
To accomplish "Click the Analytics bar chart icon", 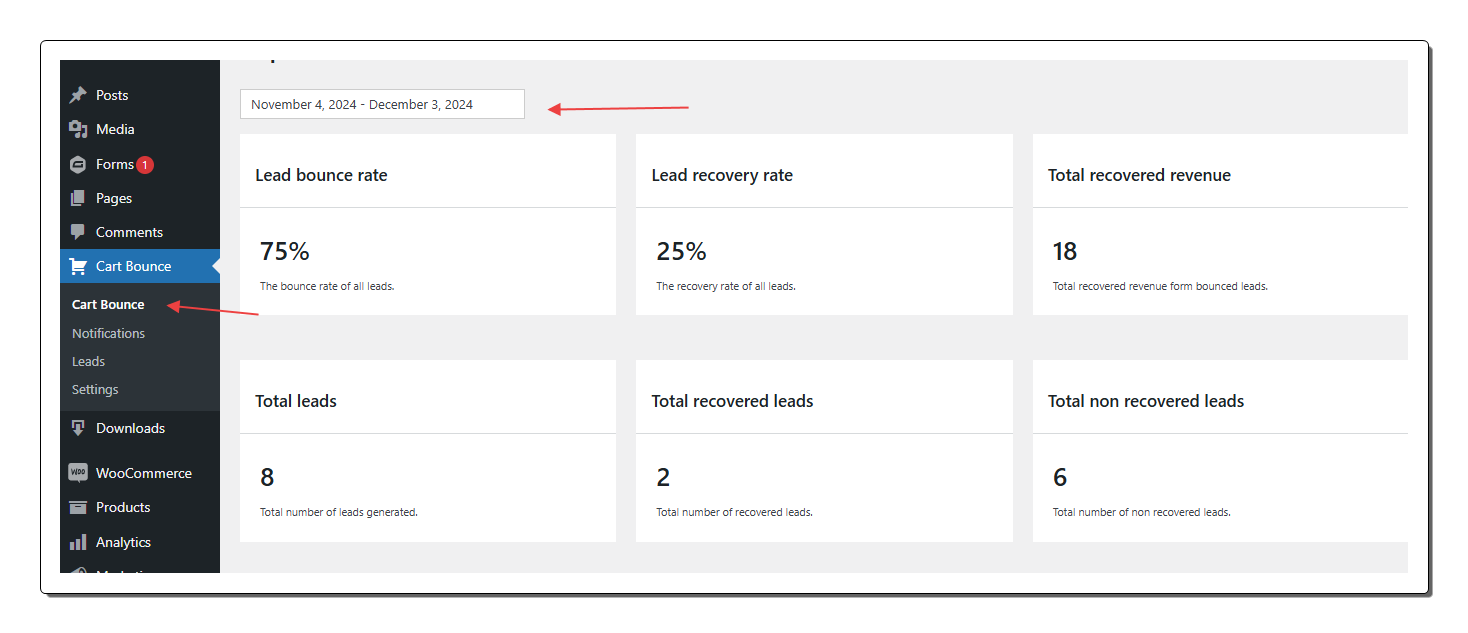I will click(x=78, y=543).
